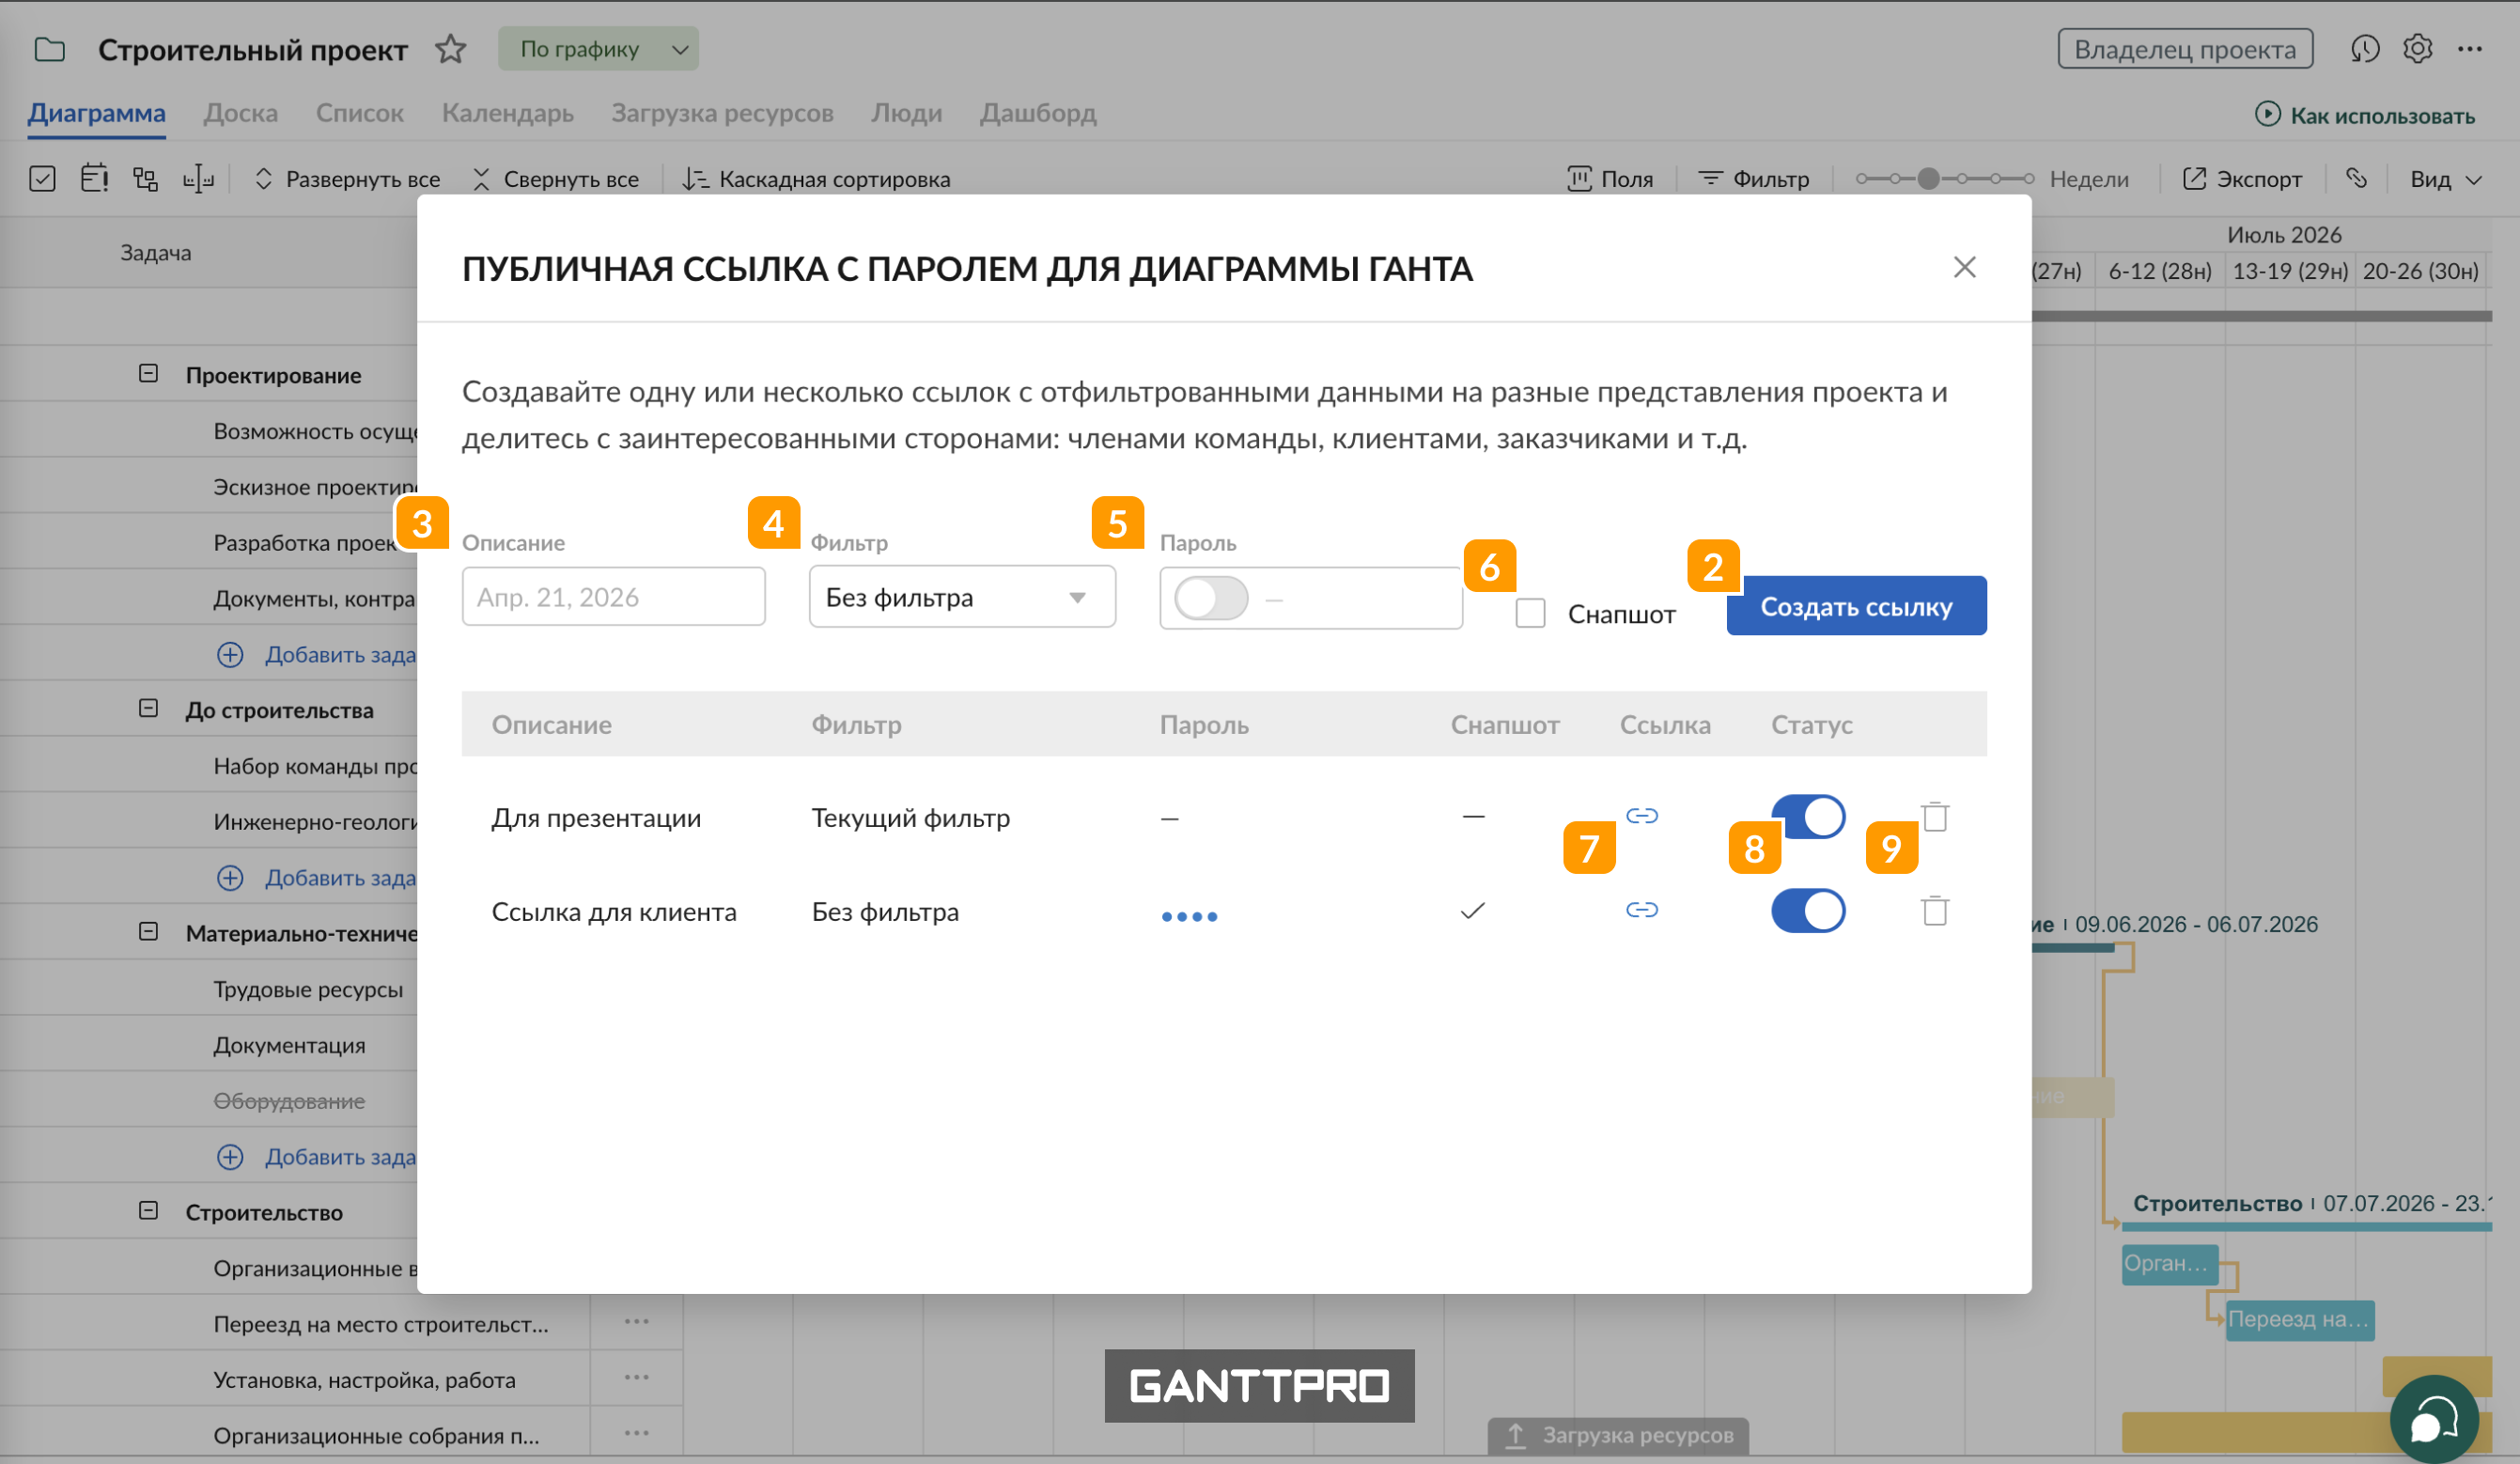This screenshot has height=1464, width=2520.
Task: Select the tasks checklist toolbar icon
Action: coord(44,178)
